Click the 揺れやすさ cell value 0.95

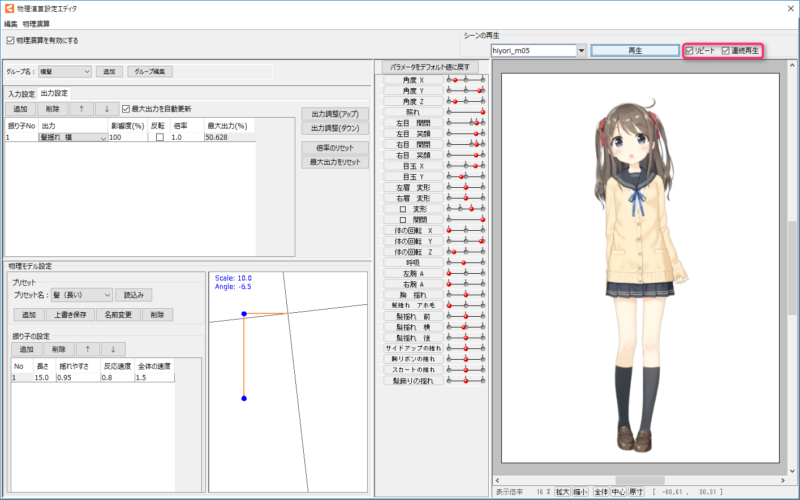coord(78,378)
